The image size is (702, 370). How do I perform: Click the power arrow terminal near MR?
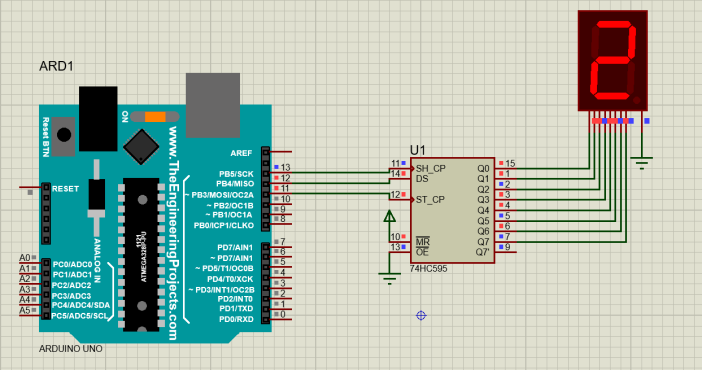(390, 216)
